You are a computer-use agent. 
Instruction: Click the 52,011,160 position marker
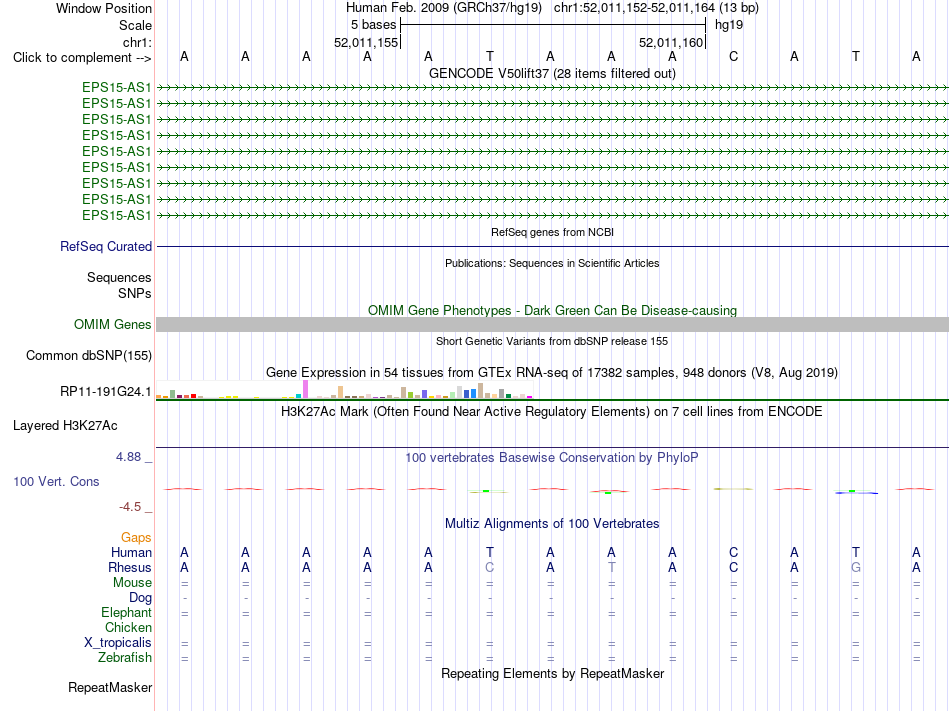click(671, 42)
